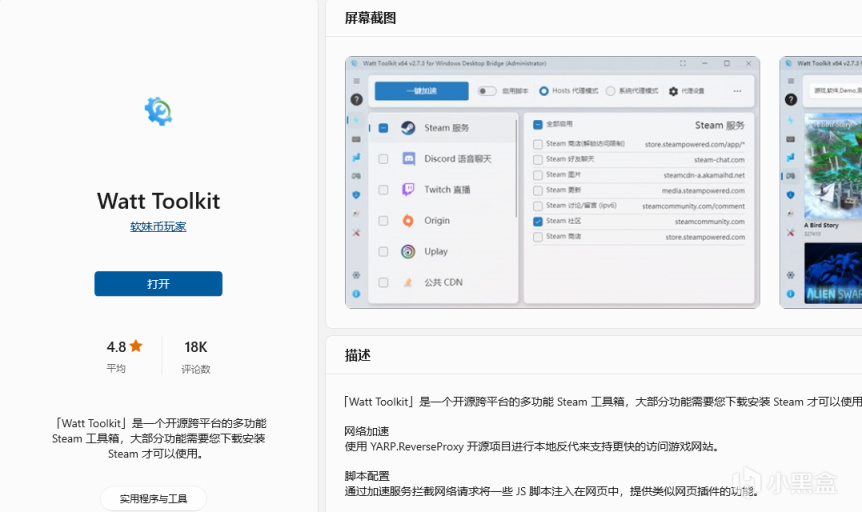Click the hamburger menu icon in first screenshot
This screenshot has height=512, width=862.
pos(356,81)
